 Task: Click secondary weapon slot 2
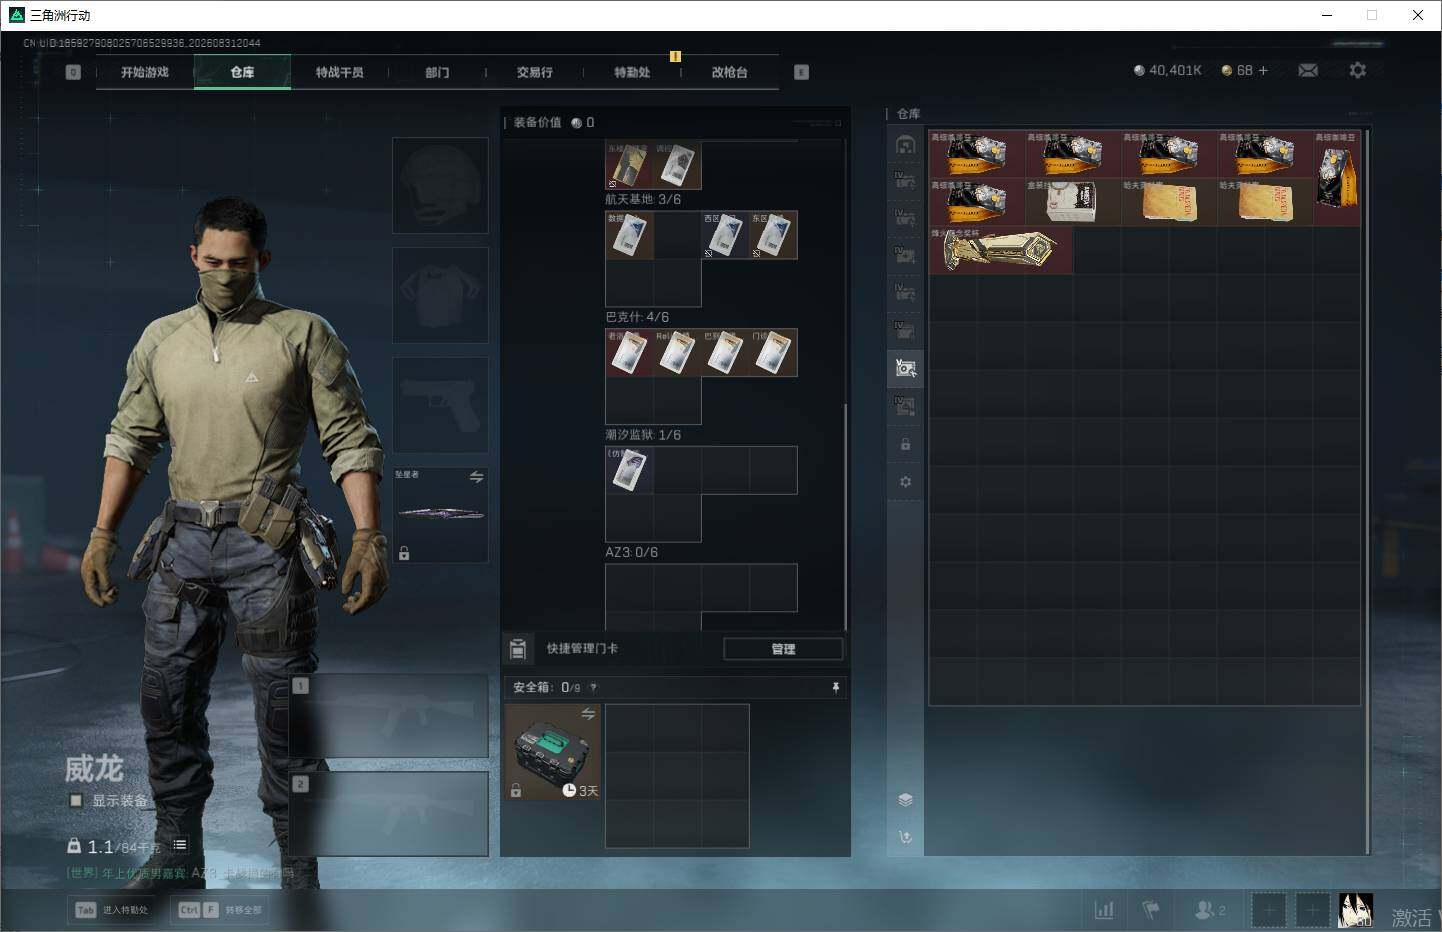coord(389,814)
